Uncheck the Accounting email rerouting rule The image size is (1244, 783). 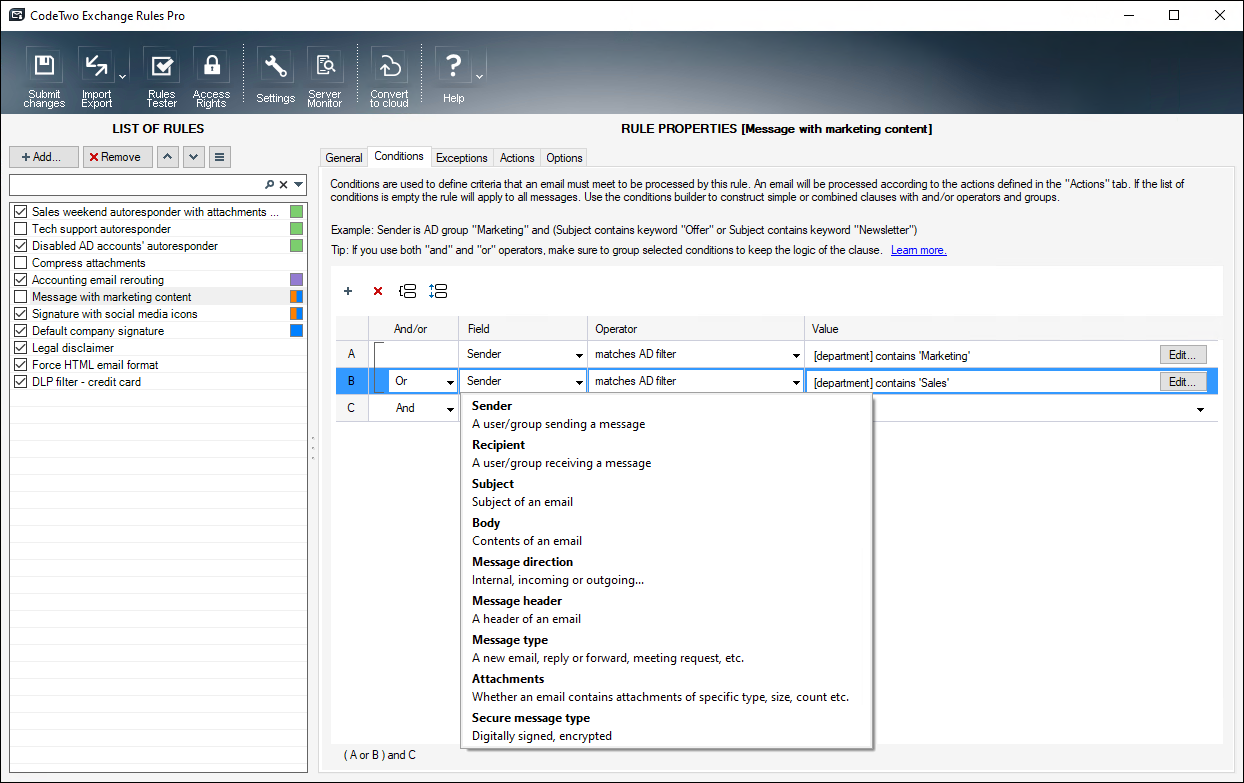20,280
